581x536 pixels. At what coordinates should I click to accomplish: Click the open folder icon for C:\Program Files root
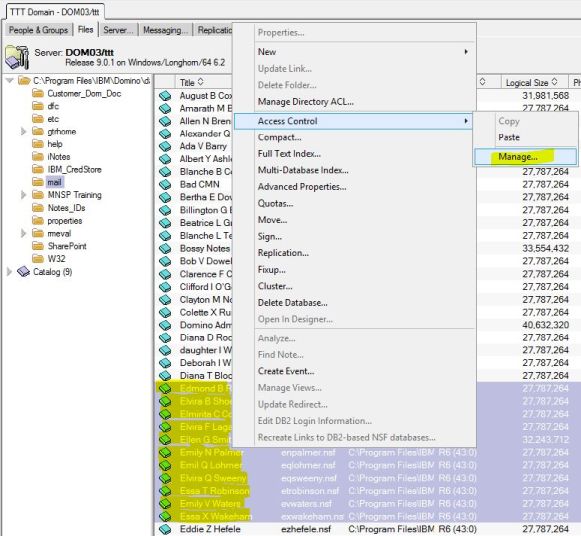pyautogui.click(x=24, y=81)
